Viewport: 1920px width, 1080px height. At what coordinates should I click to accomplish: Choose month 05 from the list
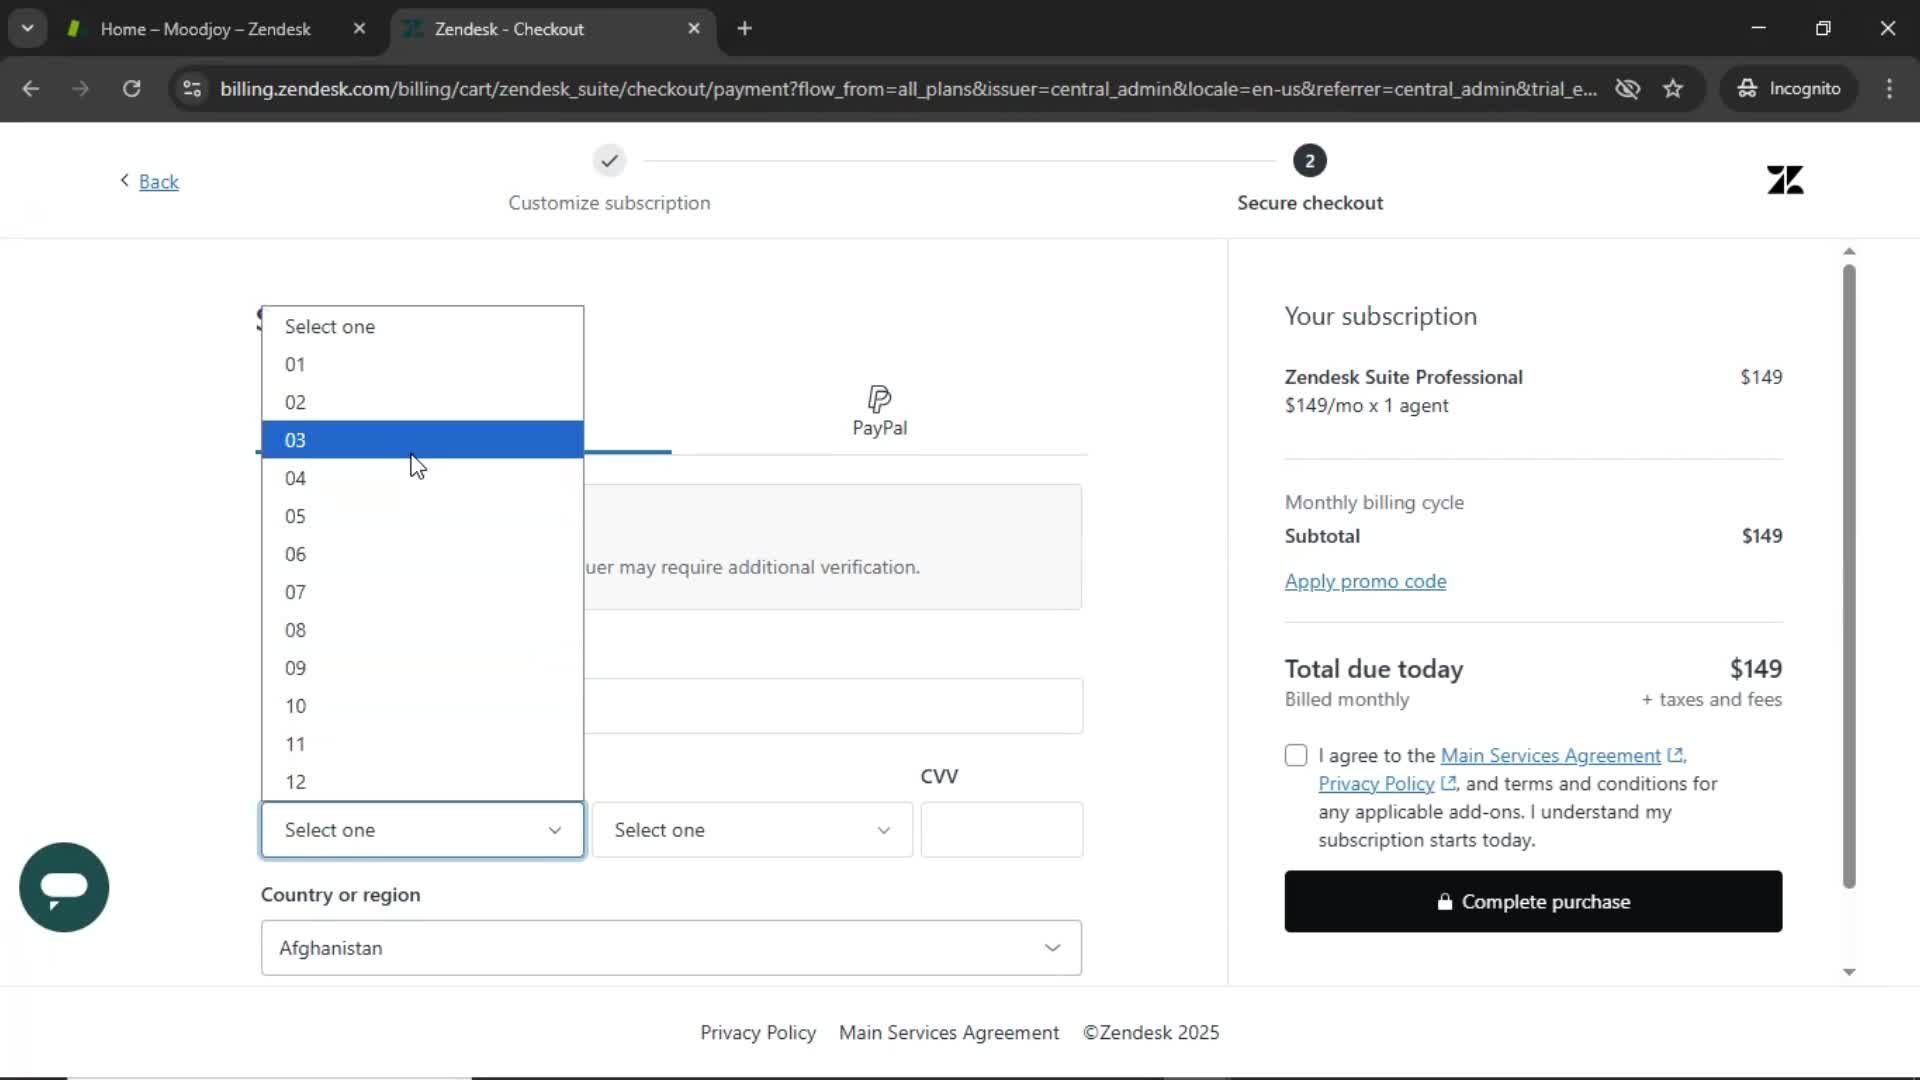pos(422,516)
